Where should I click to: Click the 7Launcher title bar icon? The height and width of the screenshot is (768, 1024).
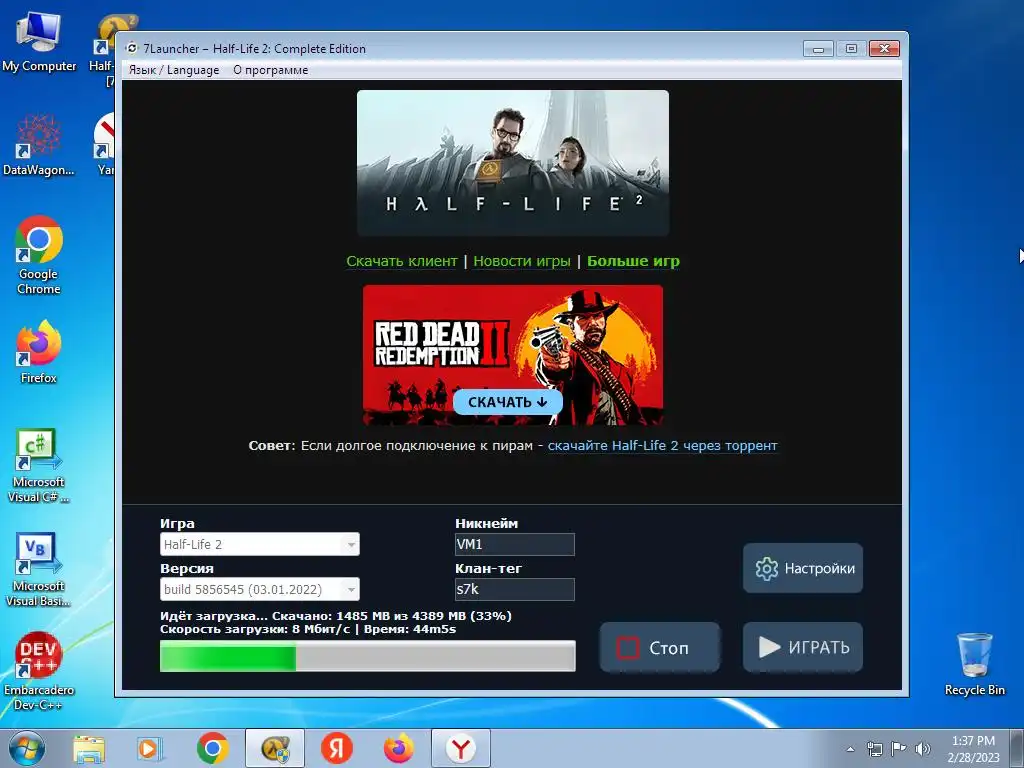(x=132, y=48)
